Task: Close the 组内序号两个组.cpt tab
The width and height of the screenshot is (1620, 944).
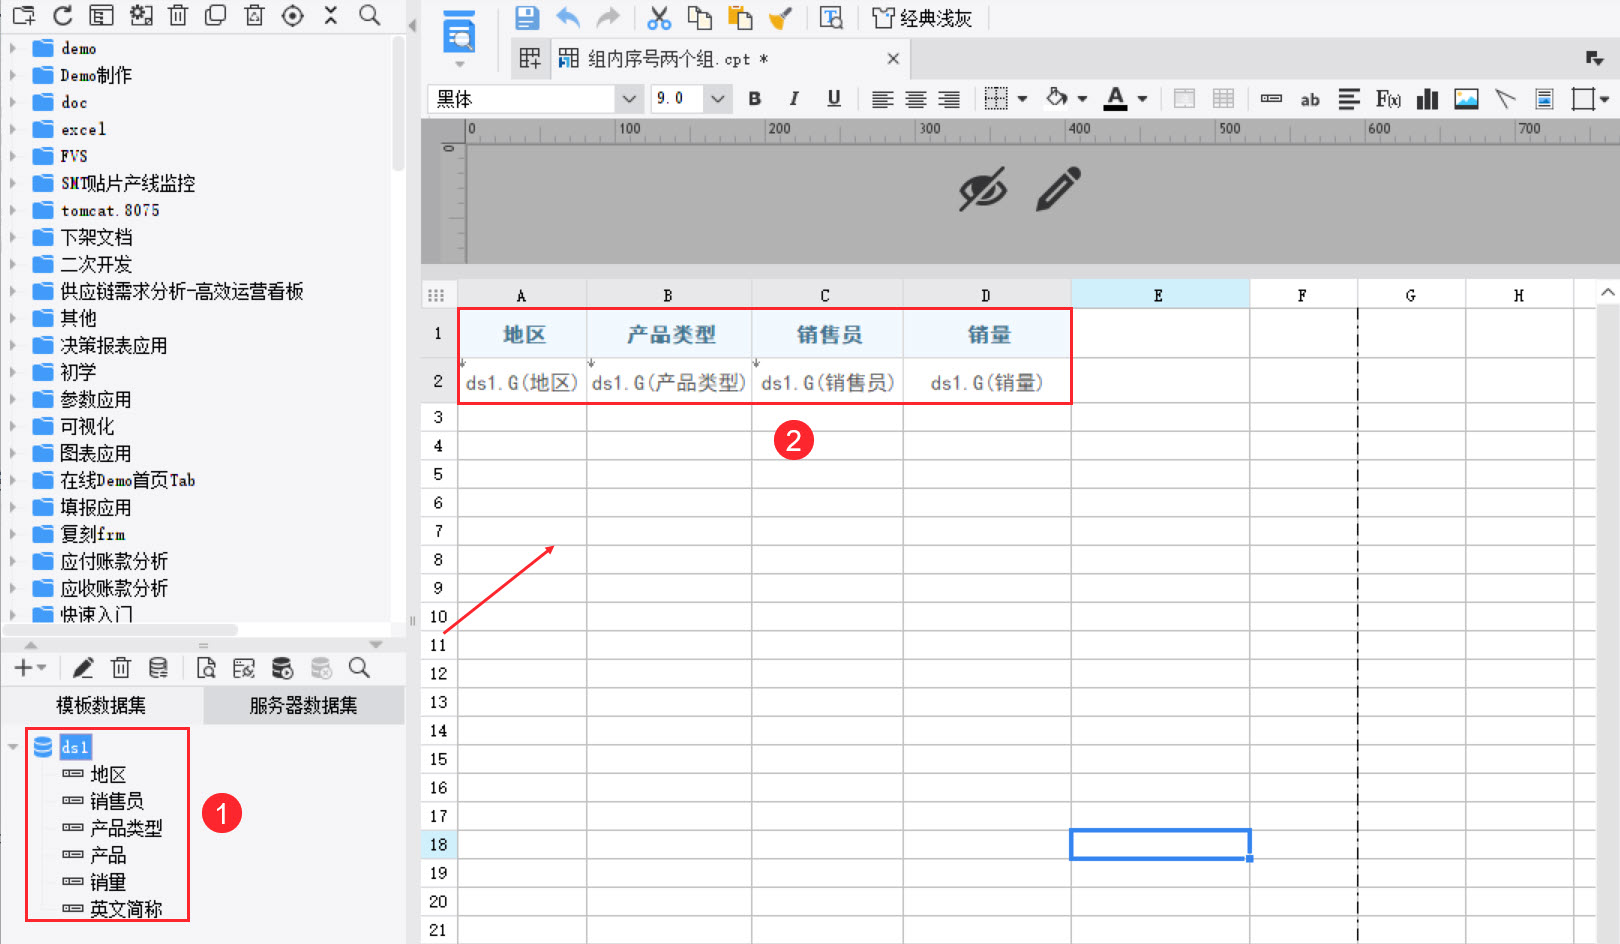Action: click(x=893, y=59)
